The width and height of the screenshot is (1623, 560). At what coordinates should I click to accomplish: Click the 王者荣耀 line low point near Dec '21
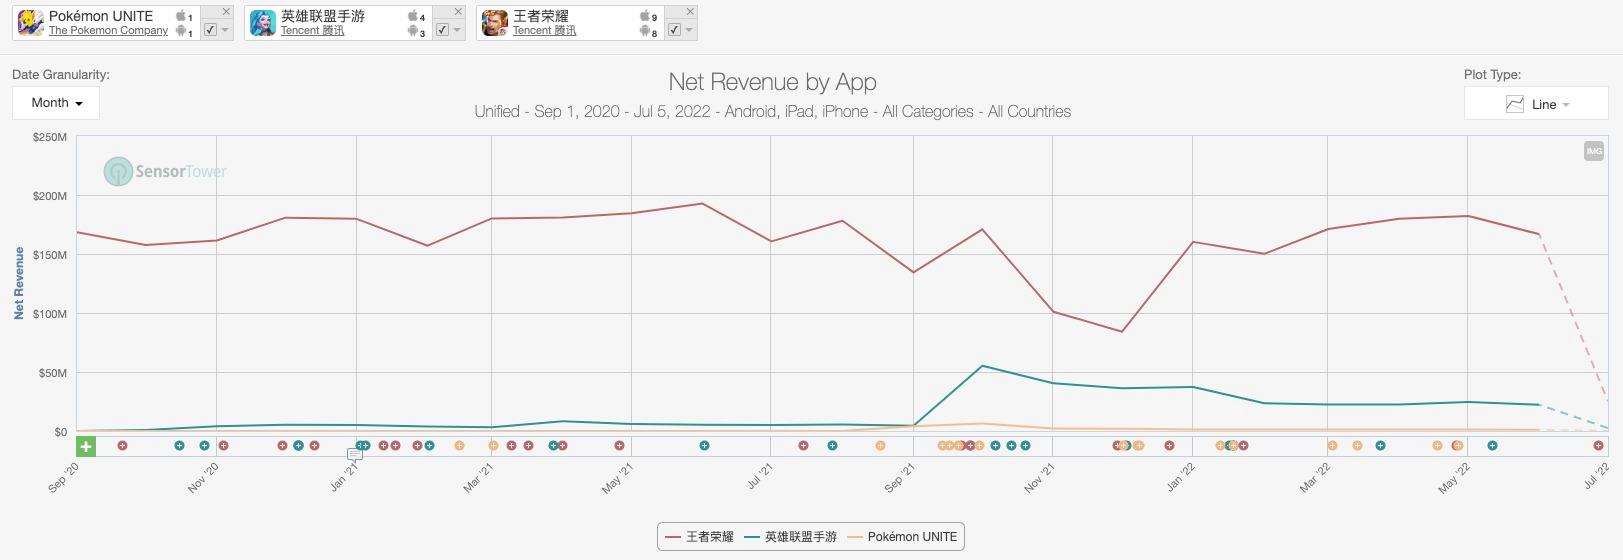(x=1122, y=332)
